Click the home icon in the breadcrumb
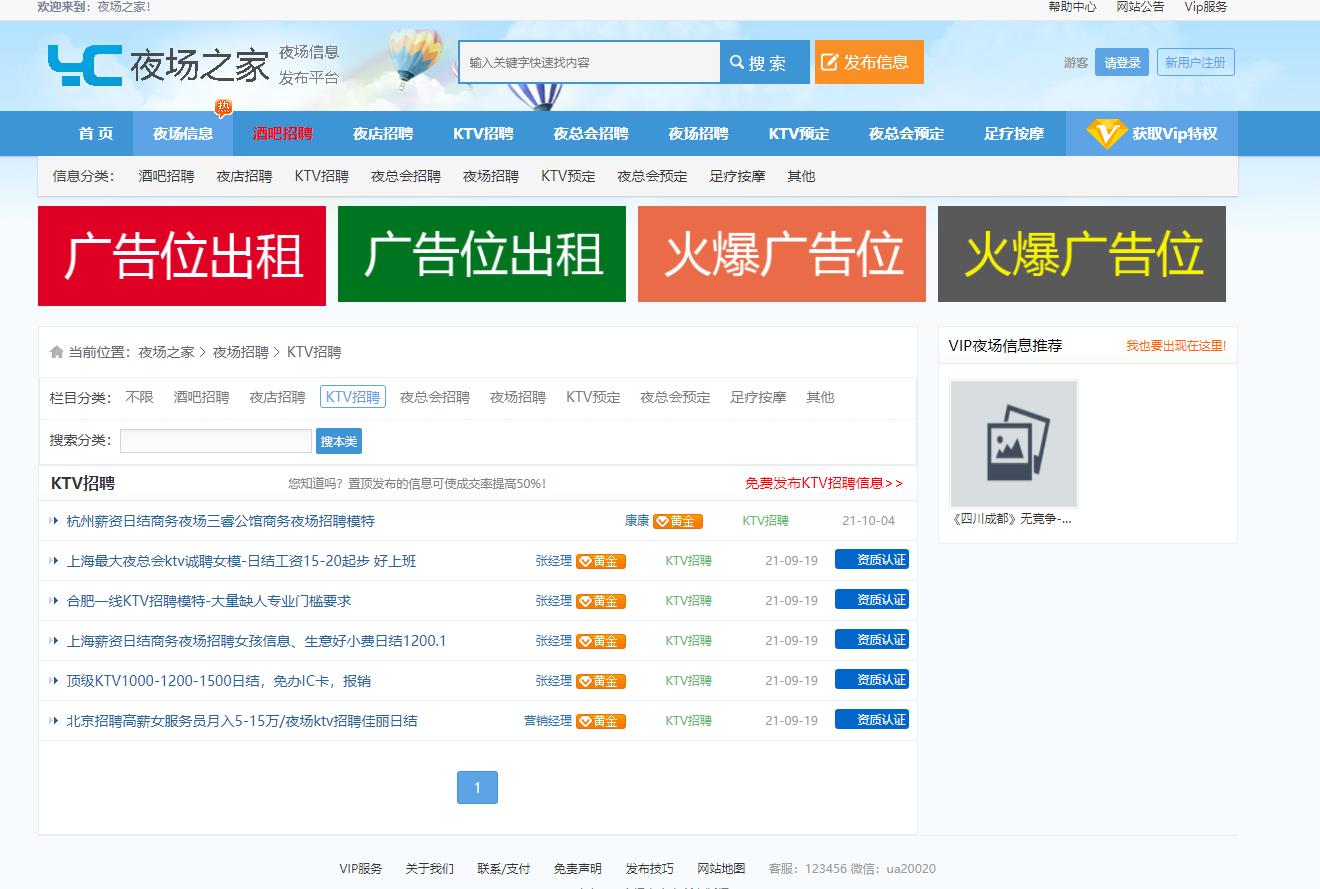This screenshot has height=889, width=1320. click(57, 352)
